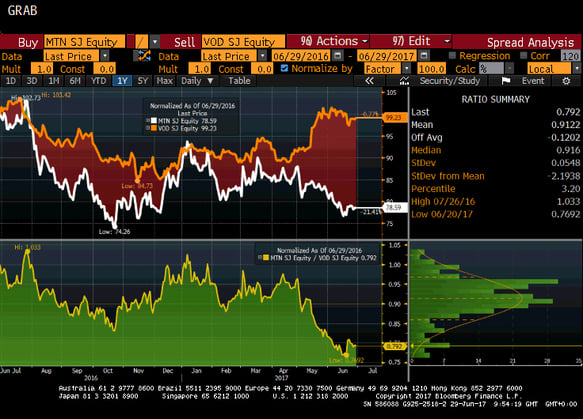This screenshot has width=583, height=419.
Task: Click the orange VOD SJ Equity legend swatch
Action: [x=154, y=128]
